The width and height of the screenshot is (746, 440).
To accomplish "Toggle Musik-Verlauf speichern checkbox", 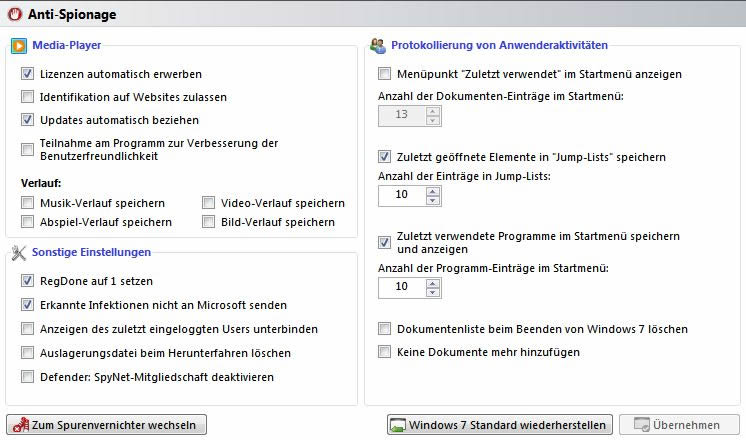I will click(x=28, y=203).
